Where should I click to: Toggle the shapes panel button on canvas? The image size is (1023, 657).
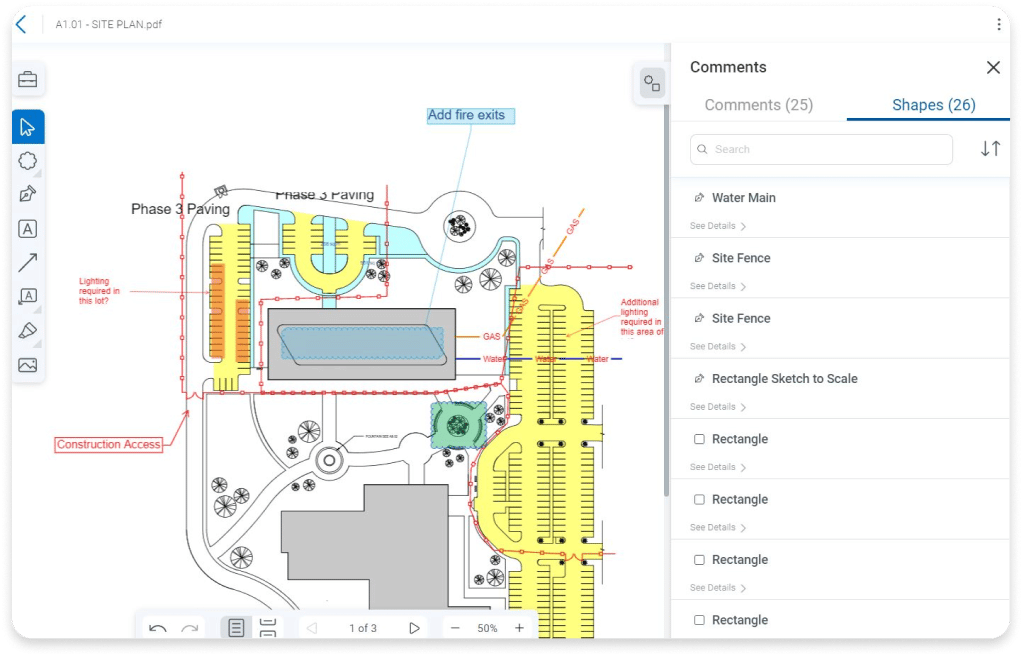652,84
